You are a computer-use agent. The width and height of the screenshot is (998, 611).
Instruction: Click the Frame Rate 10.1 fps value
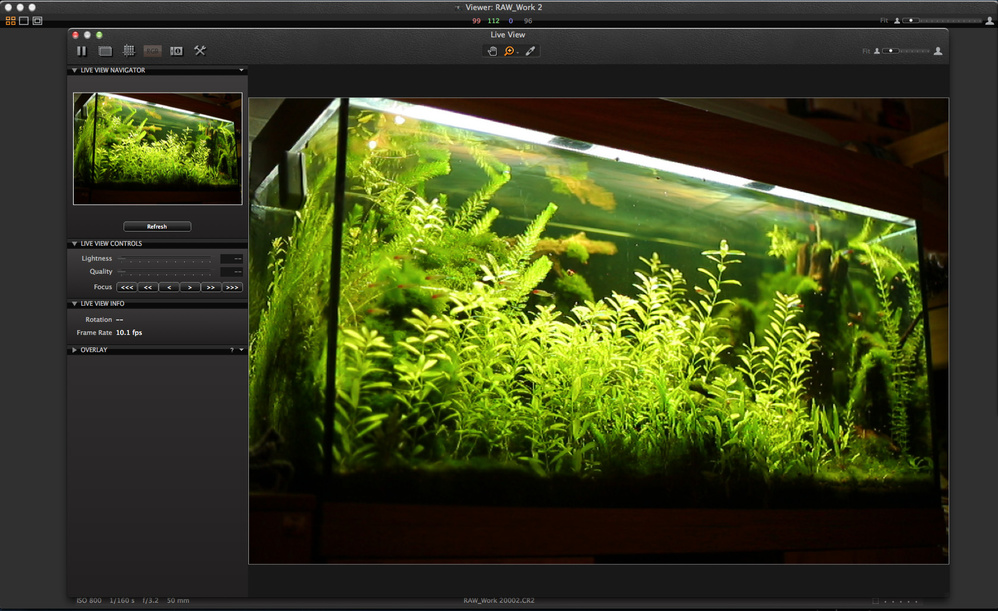point(129,333)
